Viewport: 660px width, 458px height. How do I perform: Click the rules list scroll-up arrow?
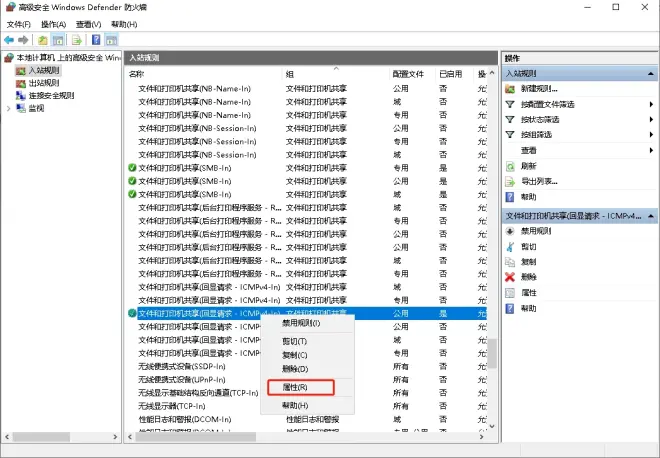492,73
